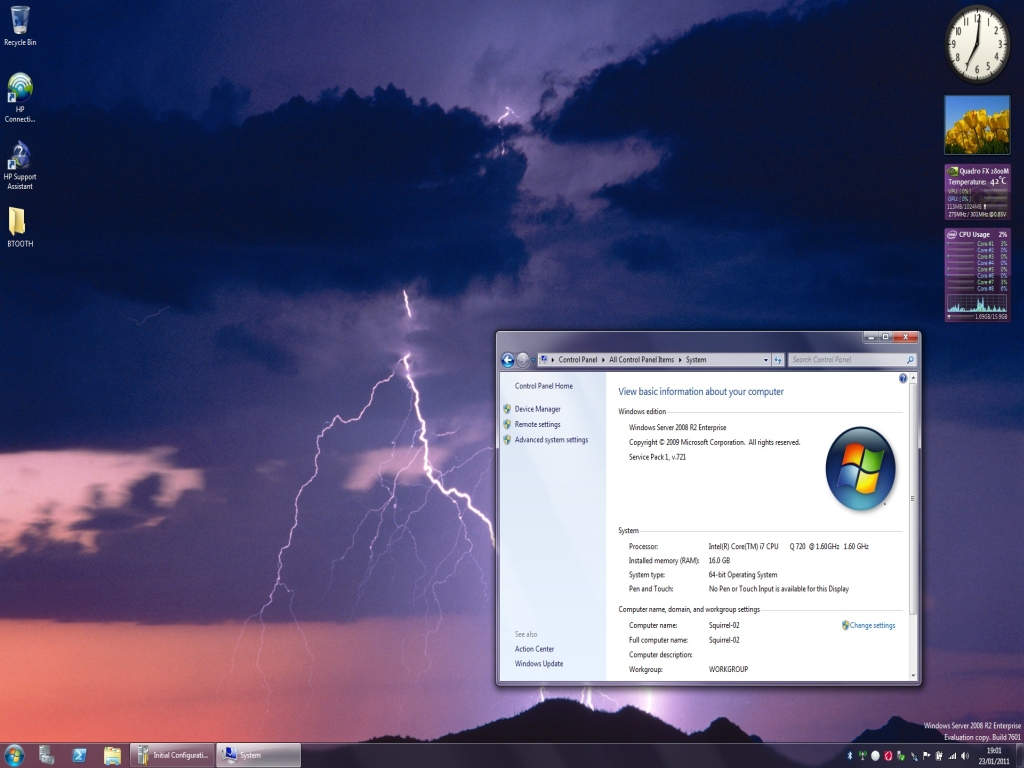1024x768 pixels.
Task: Open Windows Explorer from taskbar
Action: click(x=112, y=756)
